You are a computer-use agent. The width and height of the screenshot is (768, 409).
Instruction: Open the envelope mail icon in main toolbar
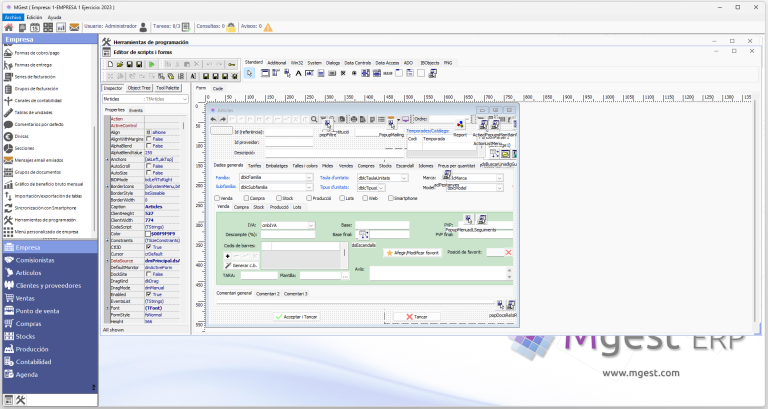click(74, 27)
